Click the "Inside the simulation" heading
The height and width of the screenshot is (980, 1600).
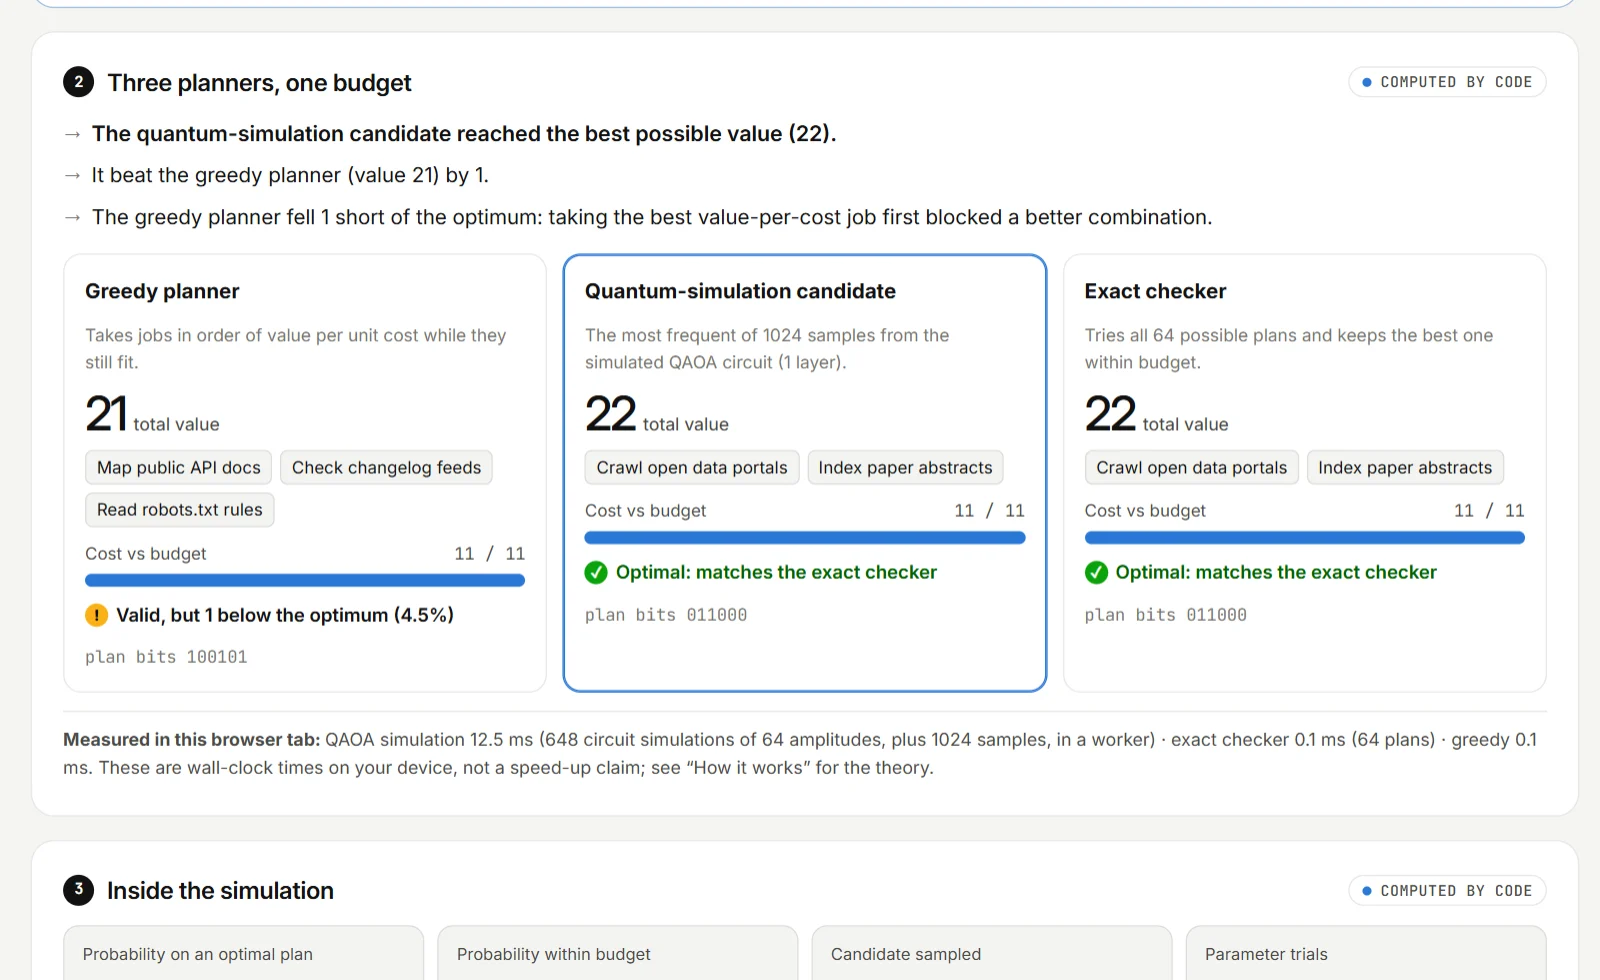(220, 891)
